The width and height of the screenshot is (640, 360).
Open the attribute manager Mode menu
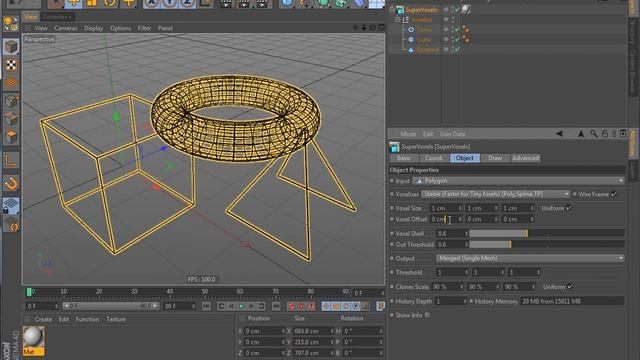pos(408,134)
